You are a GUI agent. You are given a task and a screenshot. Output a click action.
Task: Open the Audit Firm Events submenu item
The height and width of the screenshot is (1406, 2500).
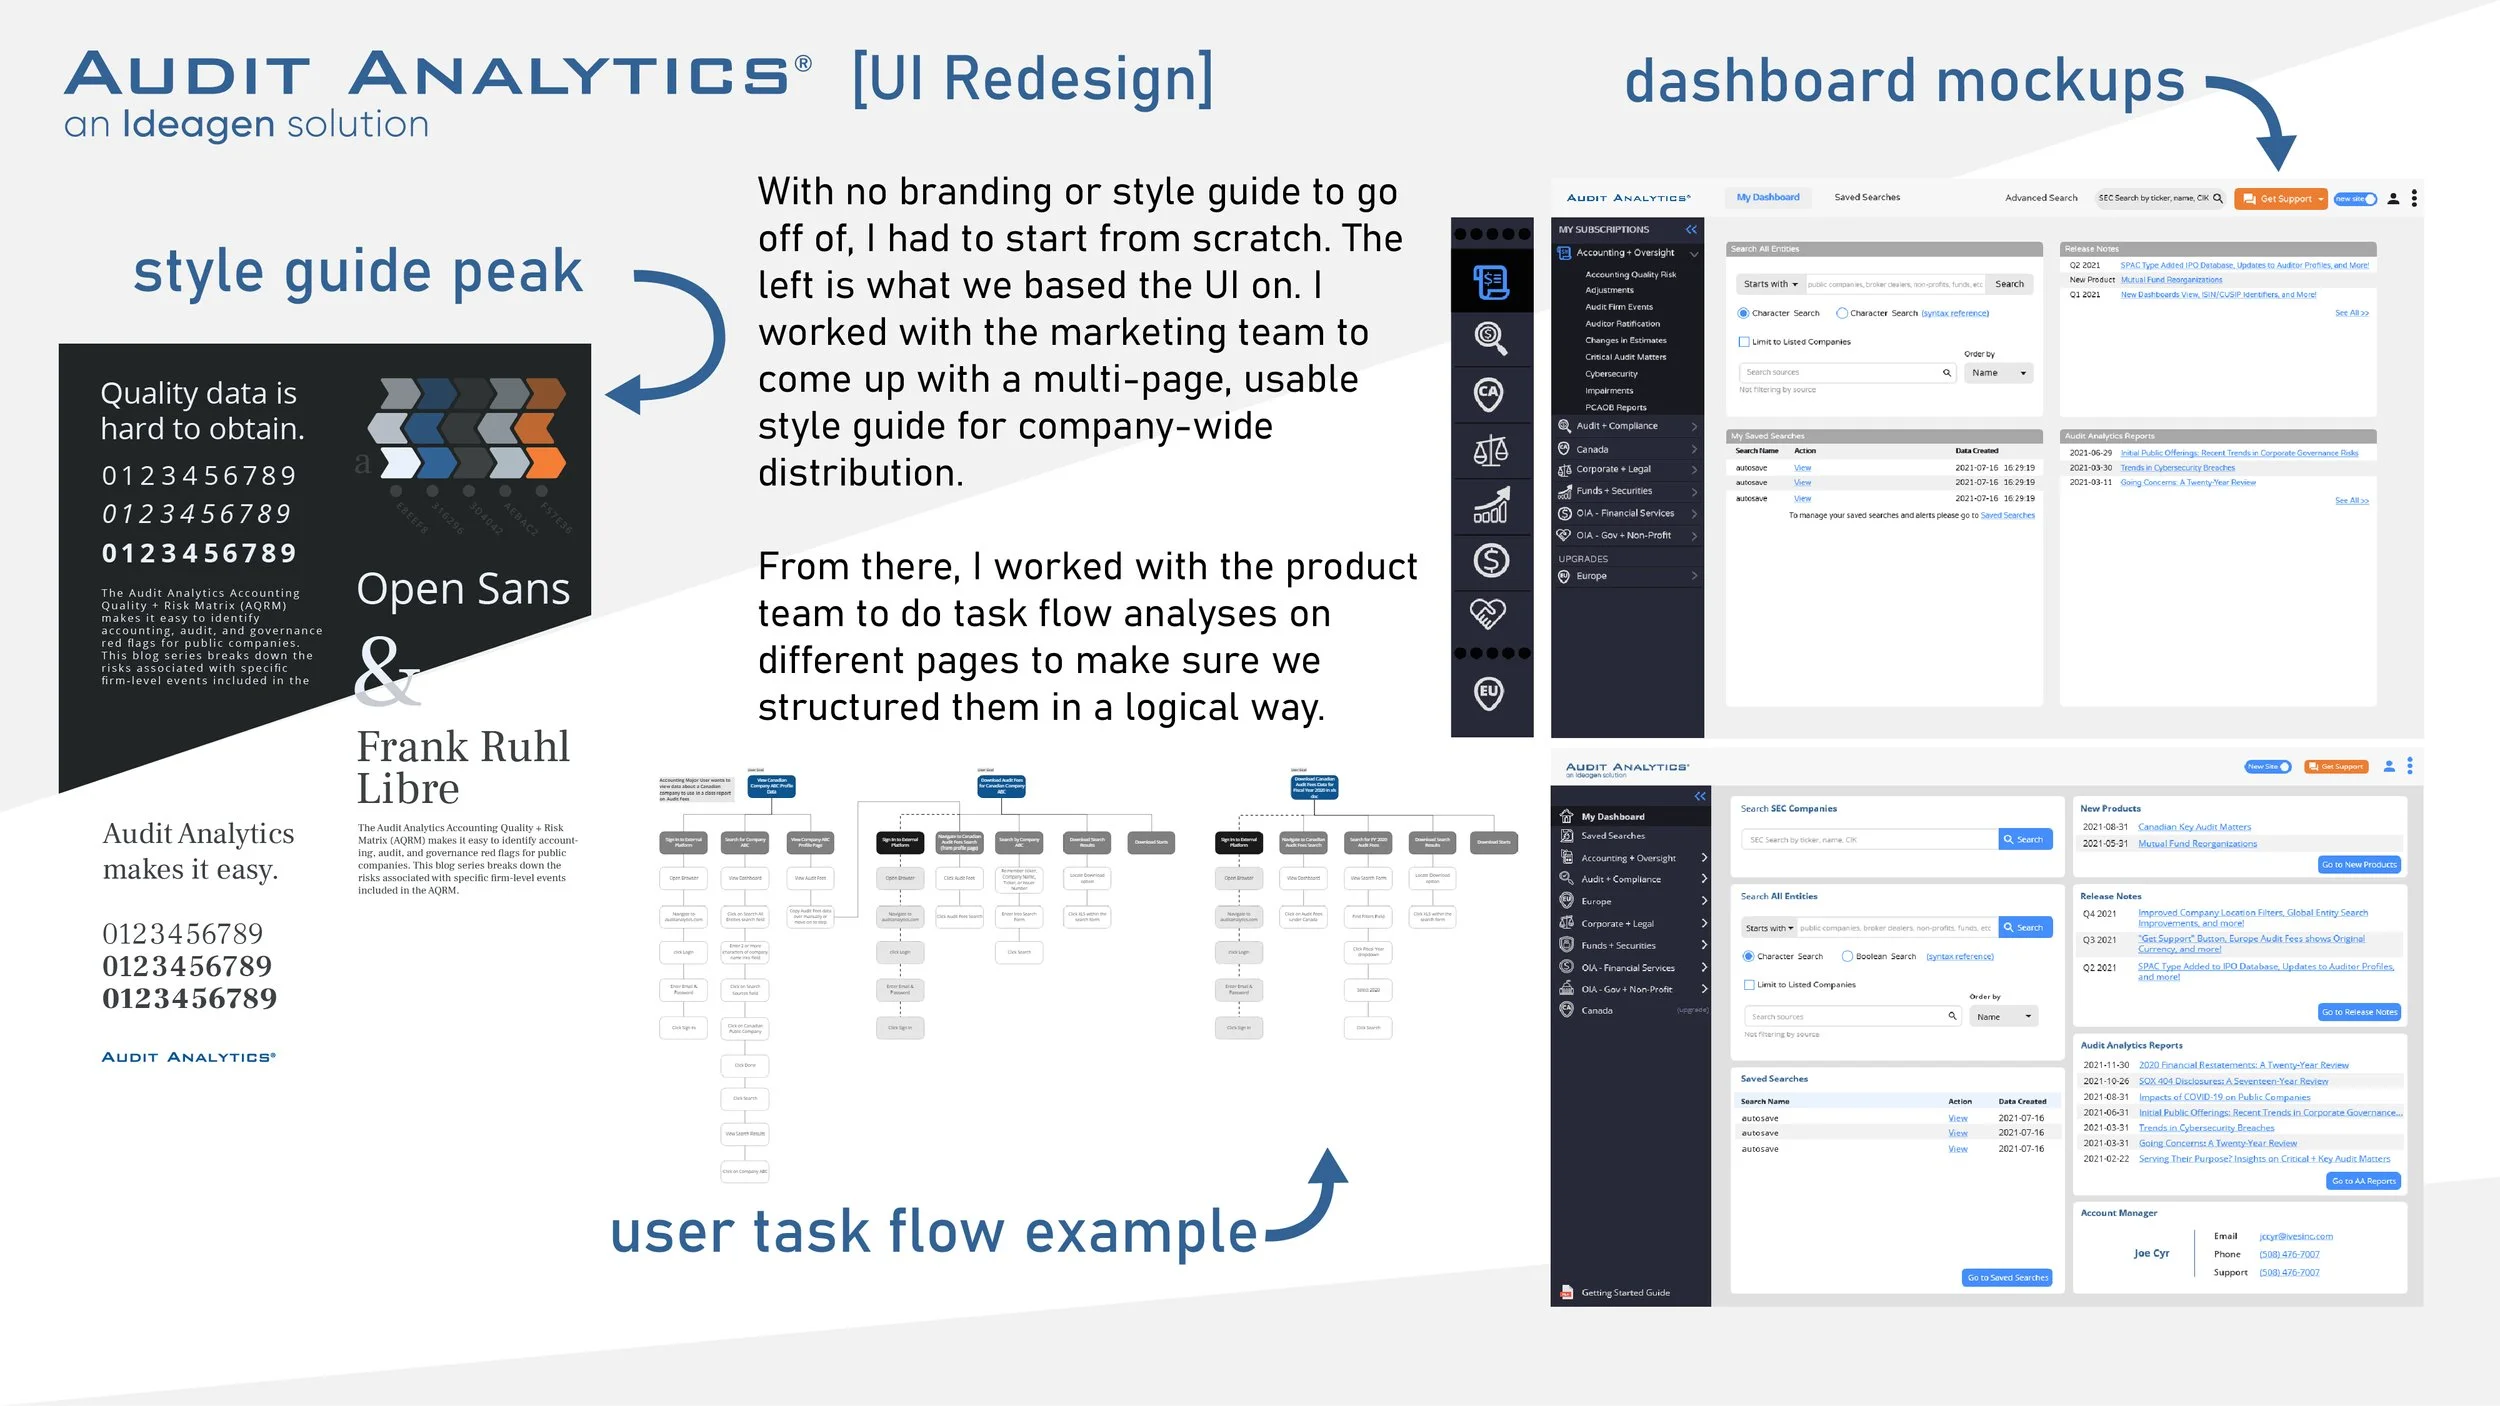[x=1619, y=307]
